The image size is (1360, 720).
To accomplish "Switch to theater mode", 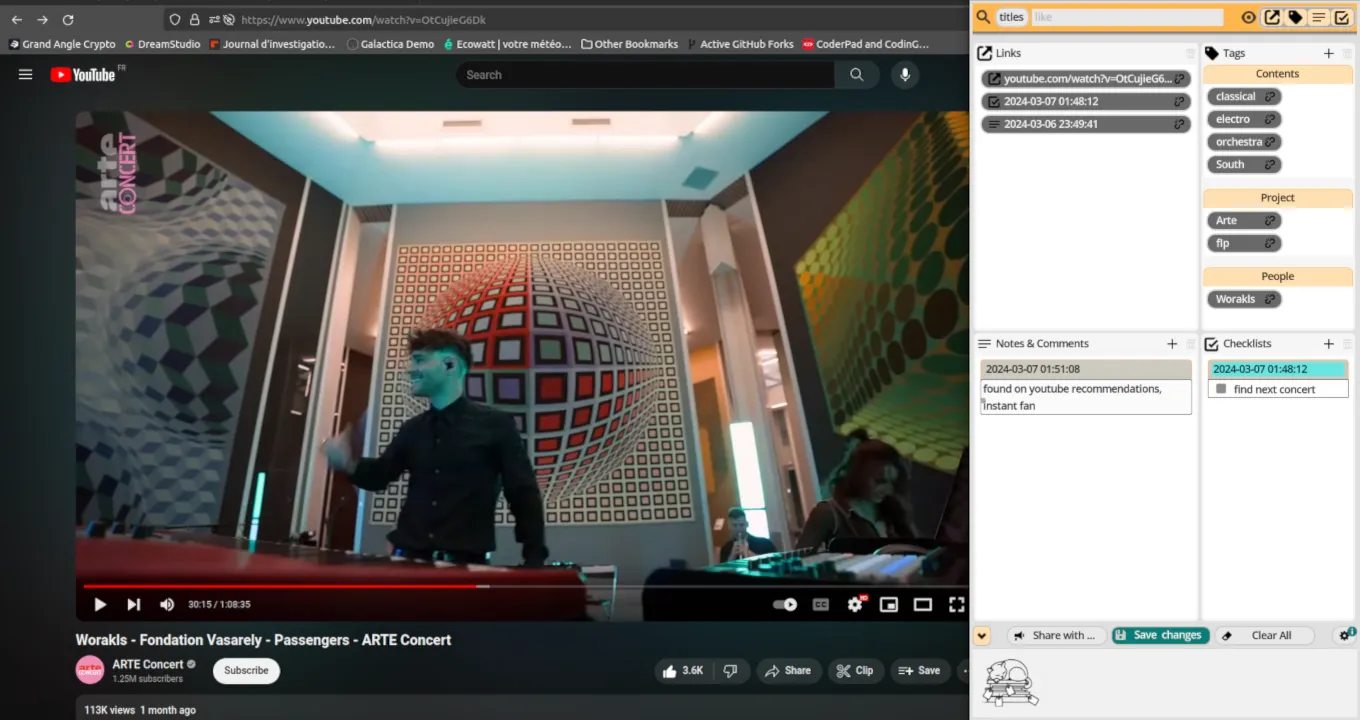I will pos(923,604).
